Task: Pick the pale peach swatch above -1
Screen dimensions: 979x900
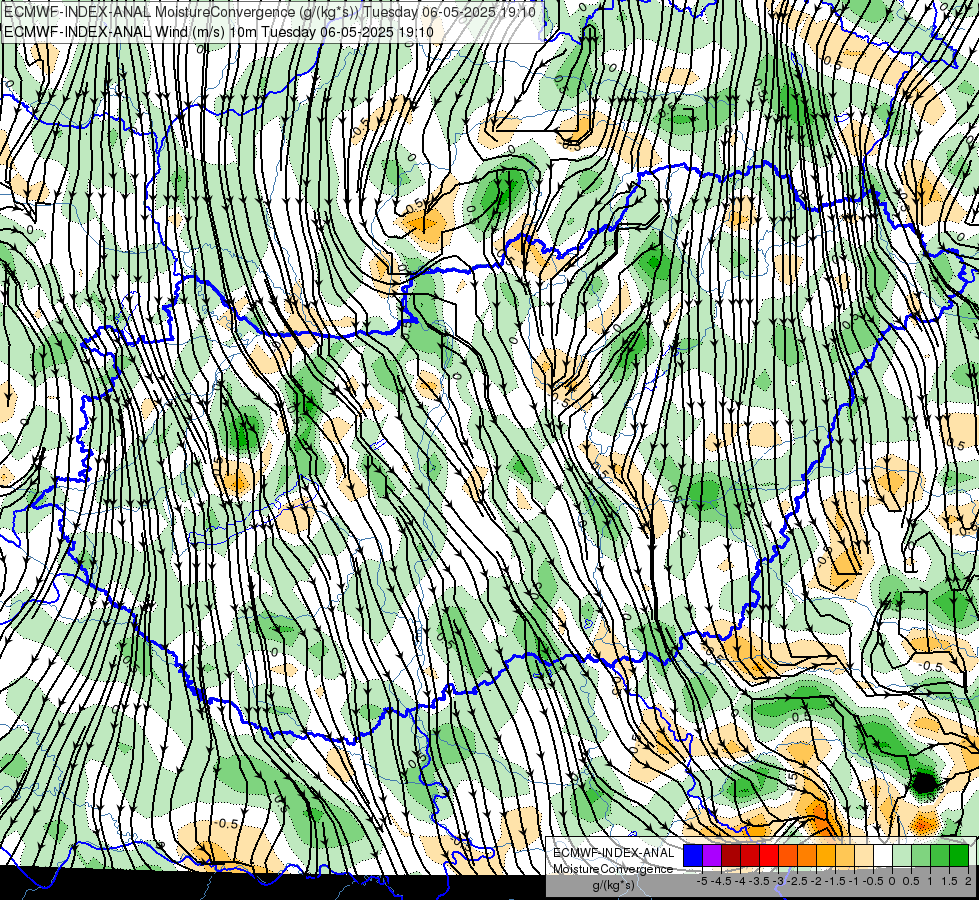Action: pyautogui.click(x=864, y=855)
